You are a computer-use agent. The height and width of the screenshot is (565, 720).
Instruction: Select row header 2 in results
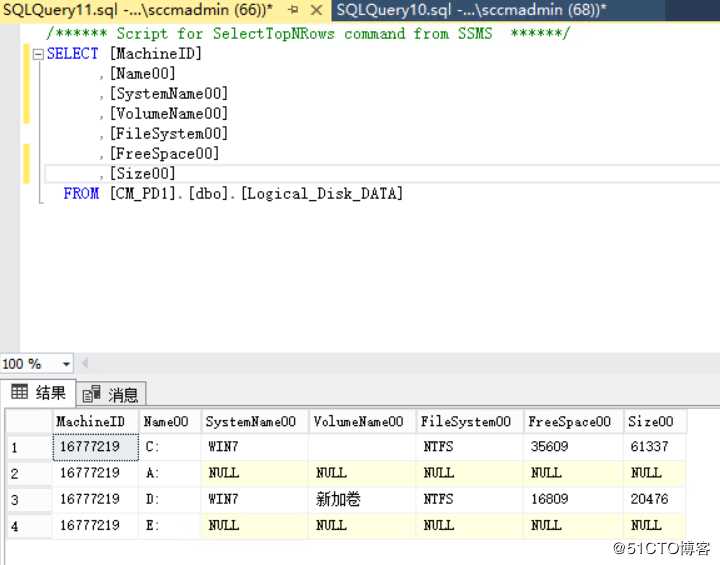(x=29, y=474)
